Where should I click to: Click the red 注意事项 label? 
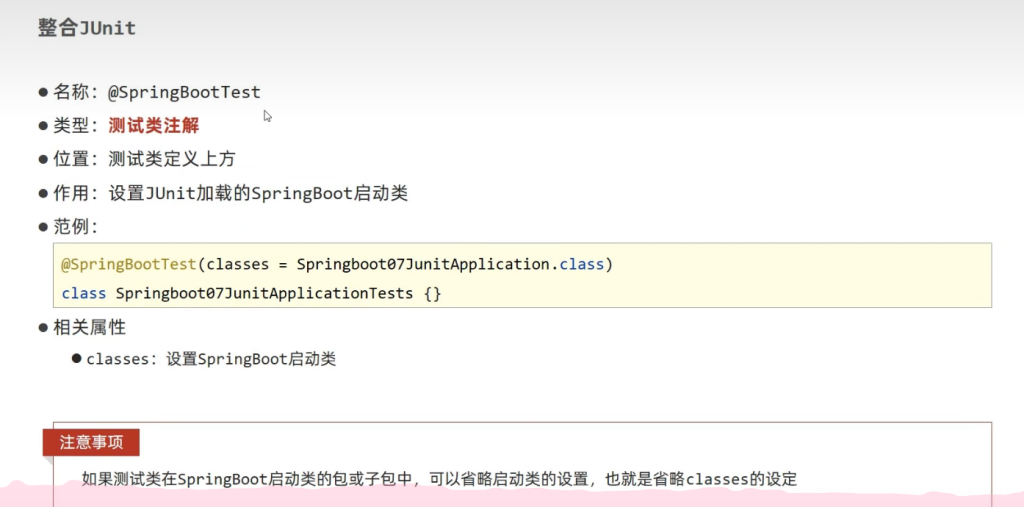click(x=90, y=443)
